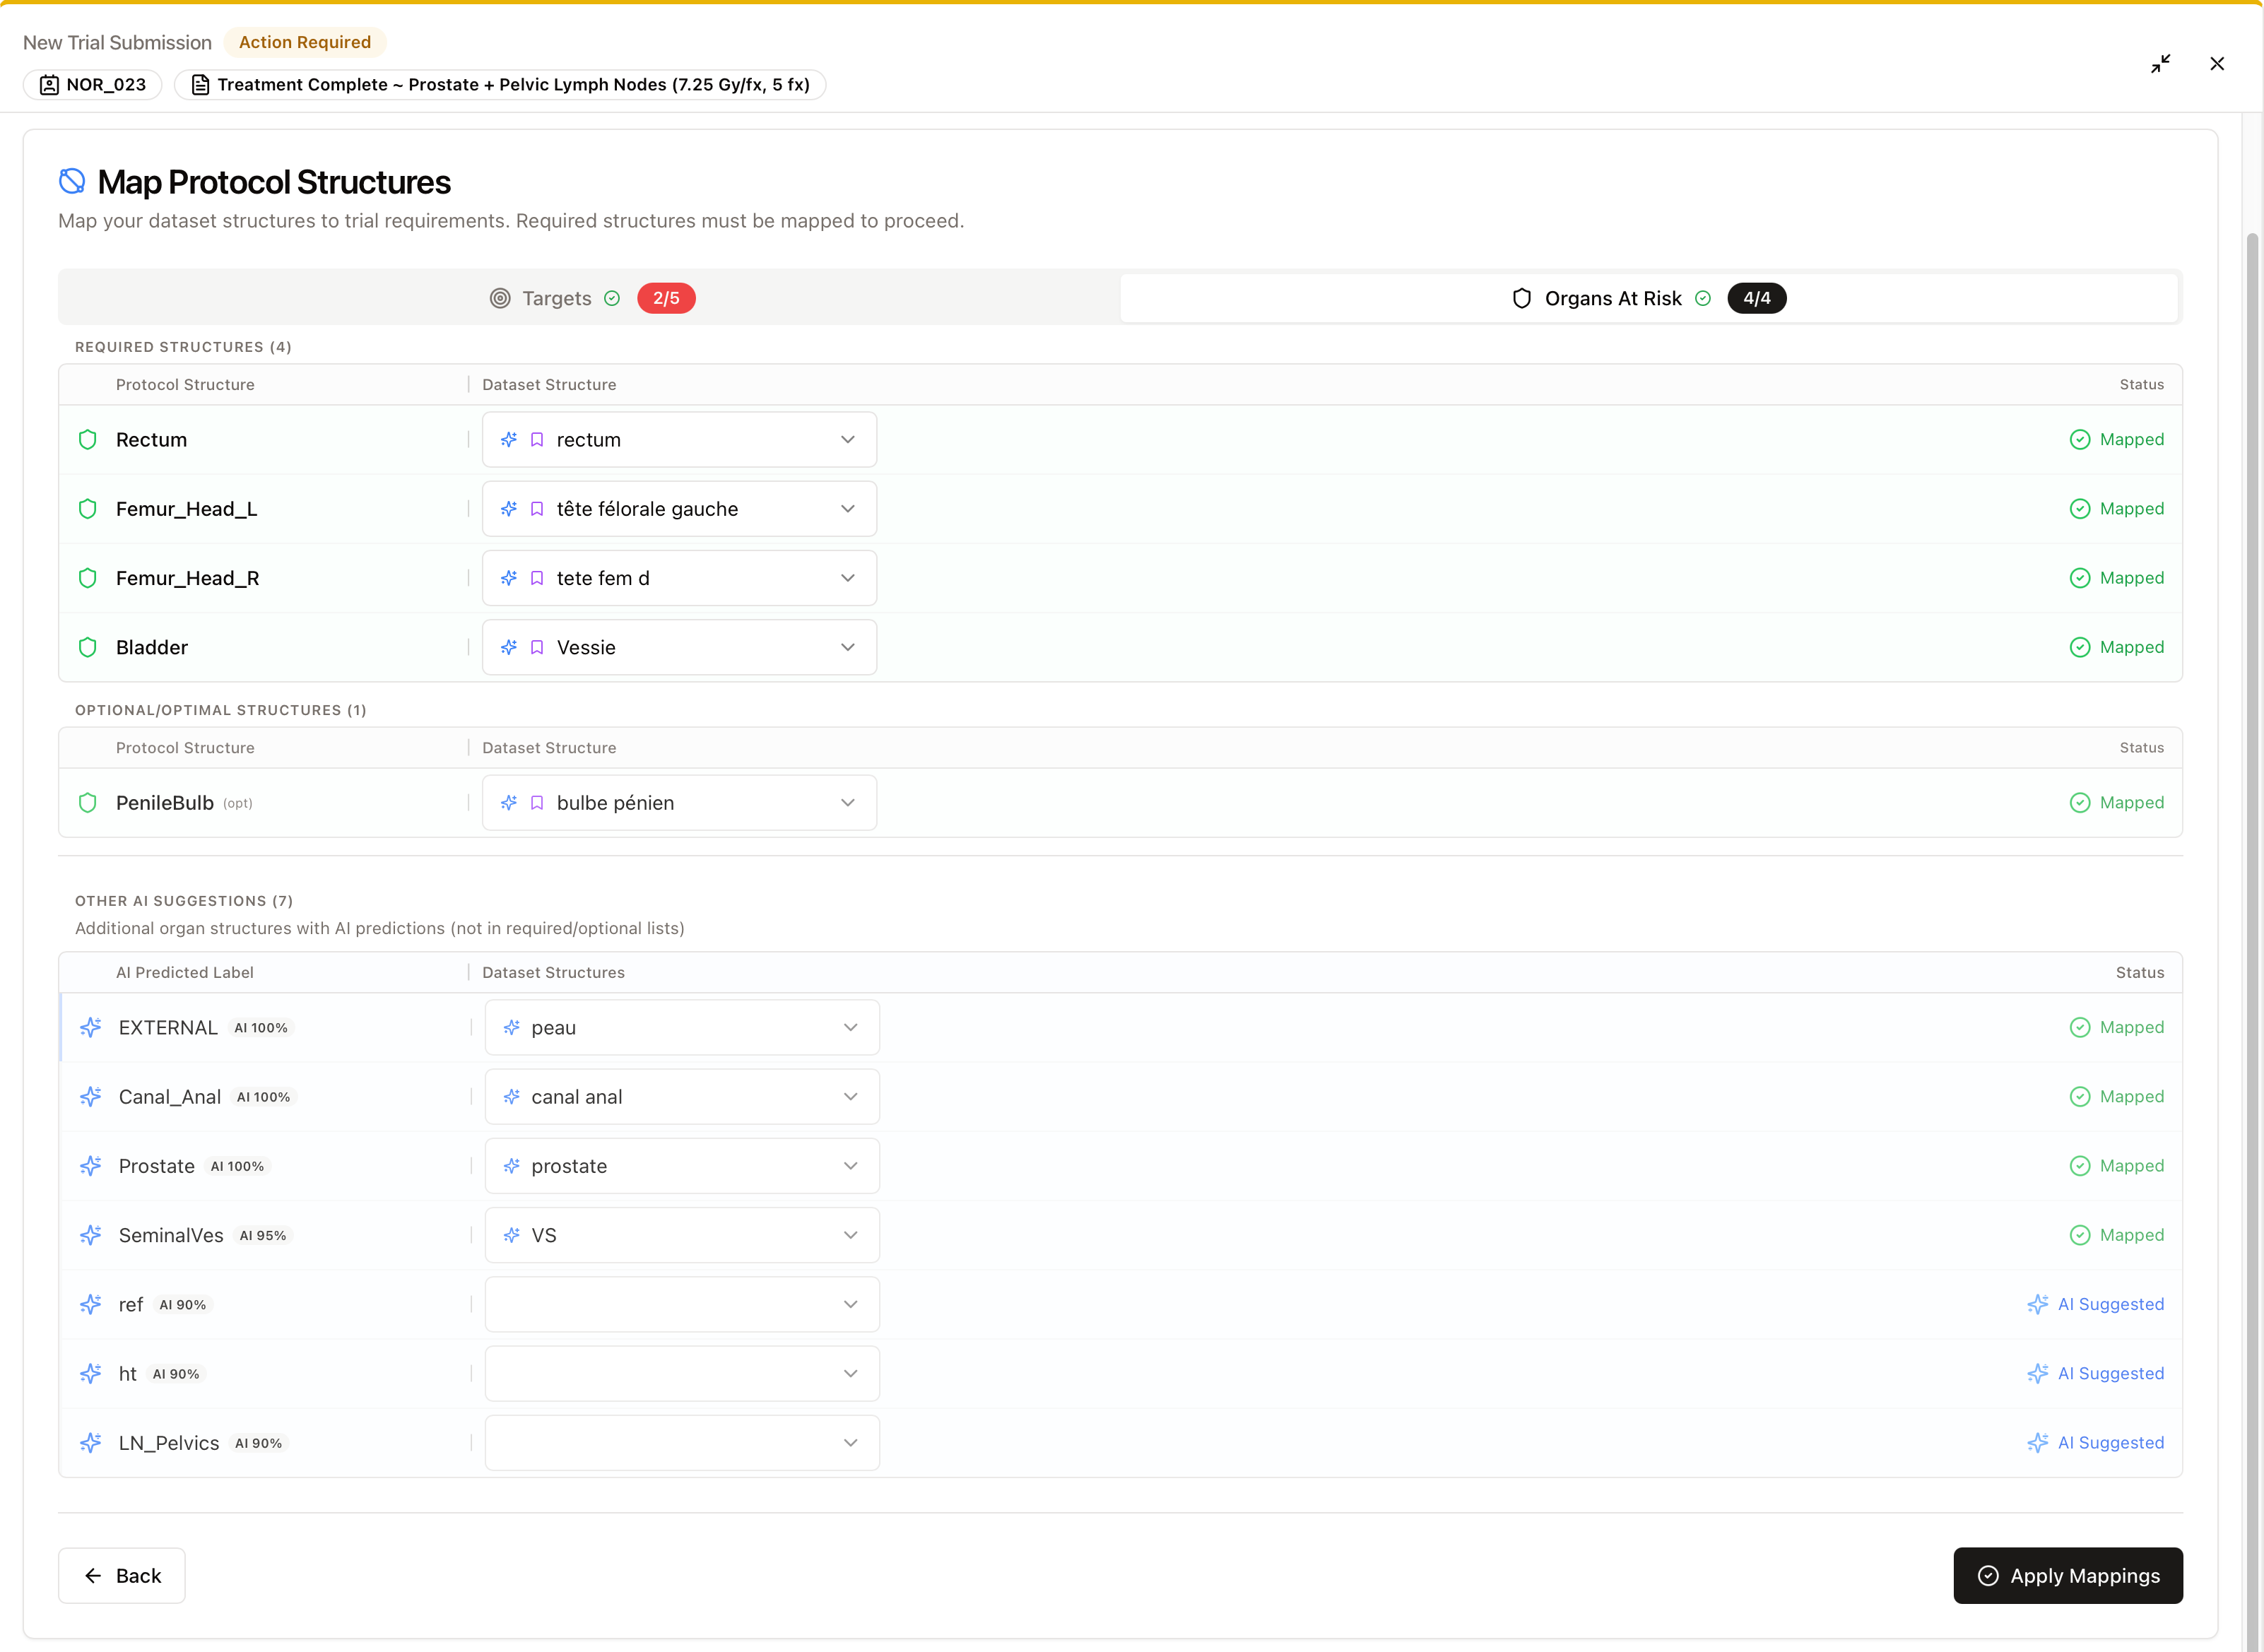Screen dimensions: 2264x1652
Task: Open the tête félorale gauche dropdown
Action: [679, 509]
